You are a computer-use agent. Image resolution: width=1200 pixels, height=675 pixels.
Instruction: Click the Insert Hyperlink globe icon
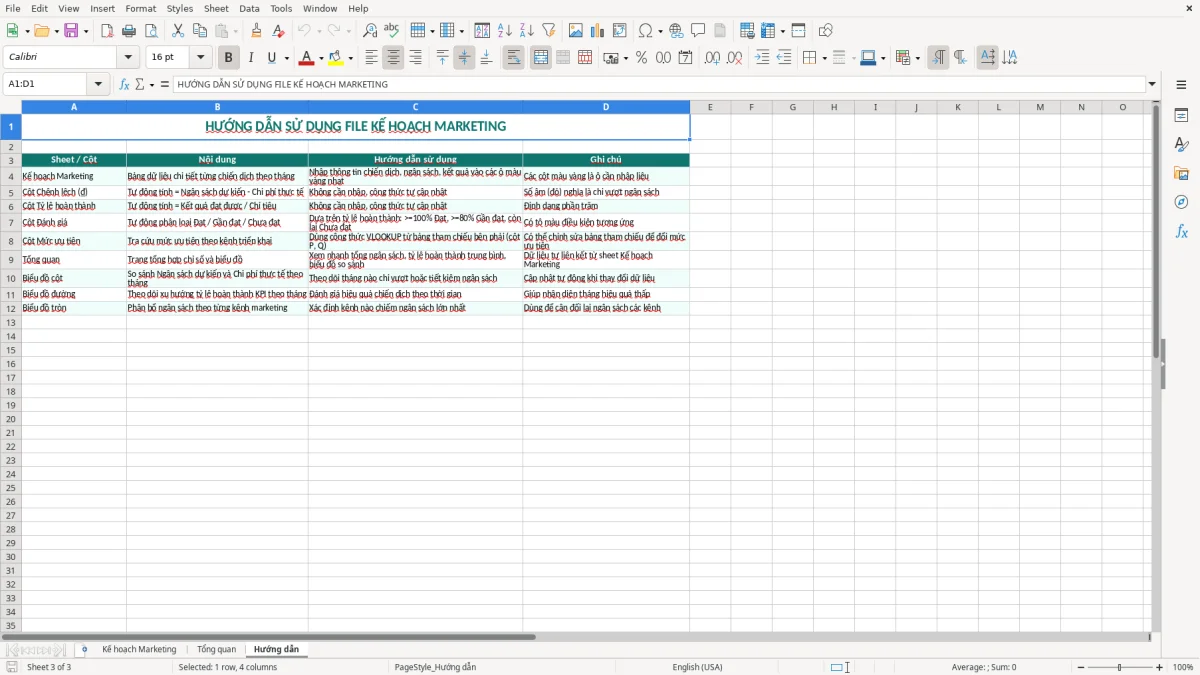coord(677,31)
